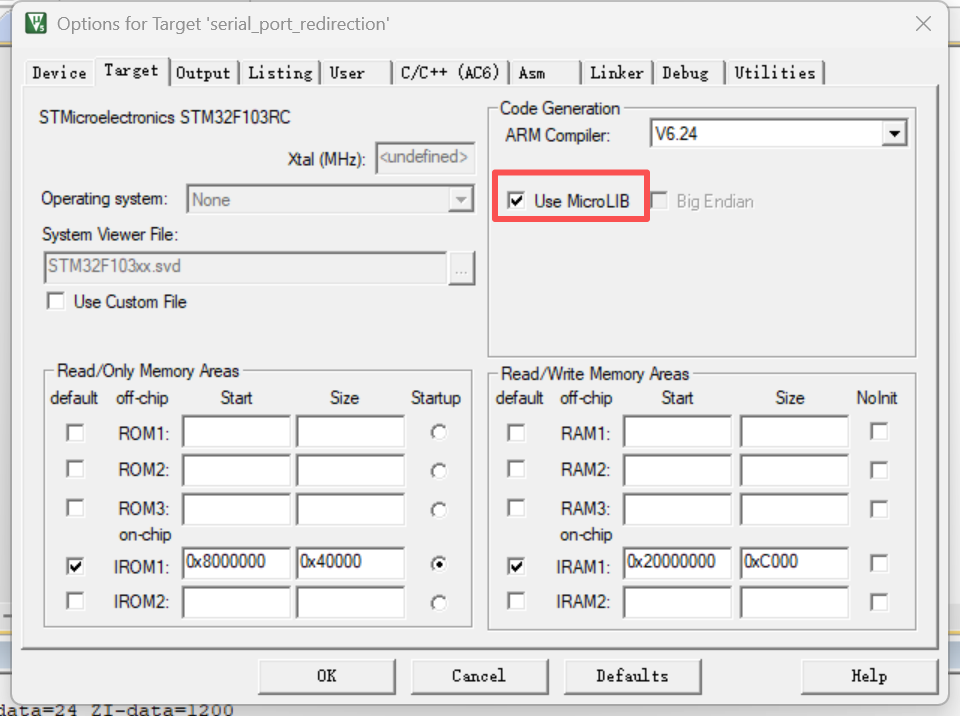
Task: Check the ROM2 default checkbox
Action: [x=75, y=469]
